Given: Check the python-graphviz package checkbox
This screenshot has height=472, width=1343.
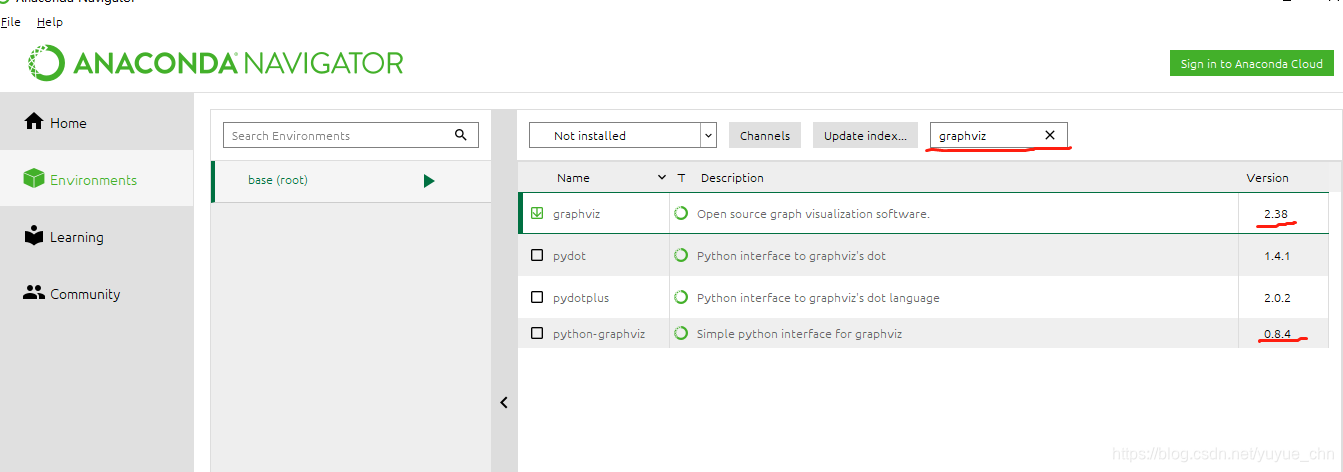Looking at the screenshot, I should [x=537, y=333].
